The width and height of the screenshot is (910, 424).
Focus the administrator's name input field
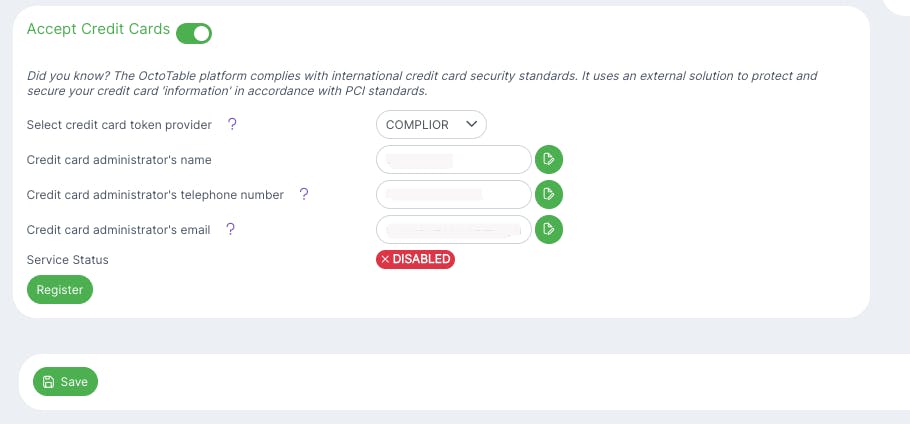click(453, 160)
